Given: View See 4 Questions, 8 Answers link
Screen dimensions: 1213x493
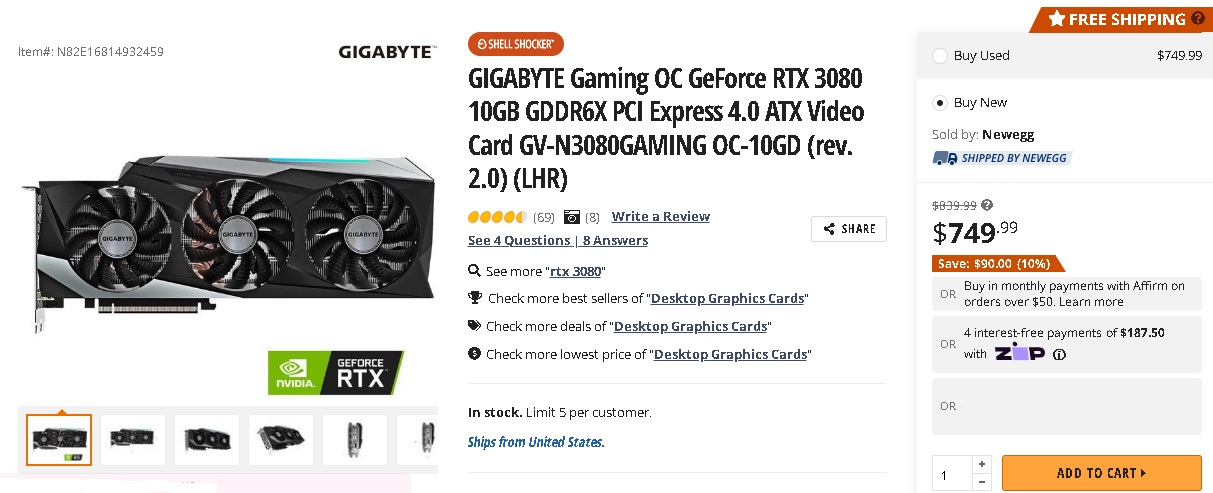Looking at the screenshot, I should coord(557,241).
